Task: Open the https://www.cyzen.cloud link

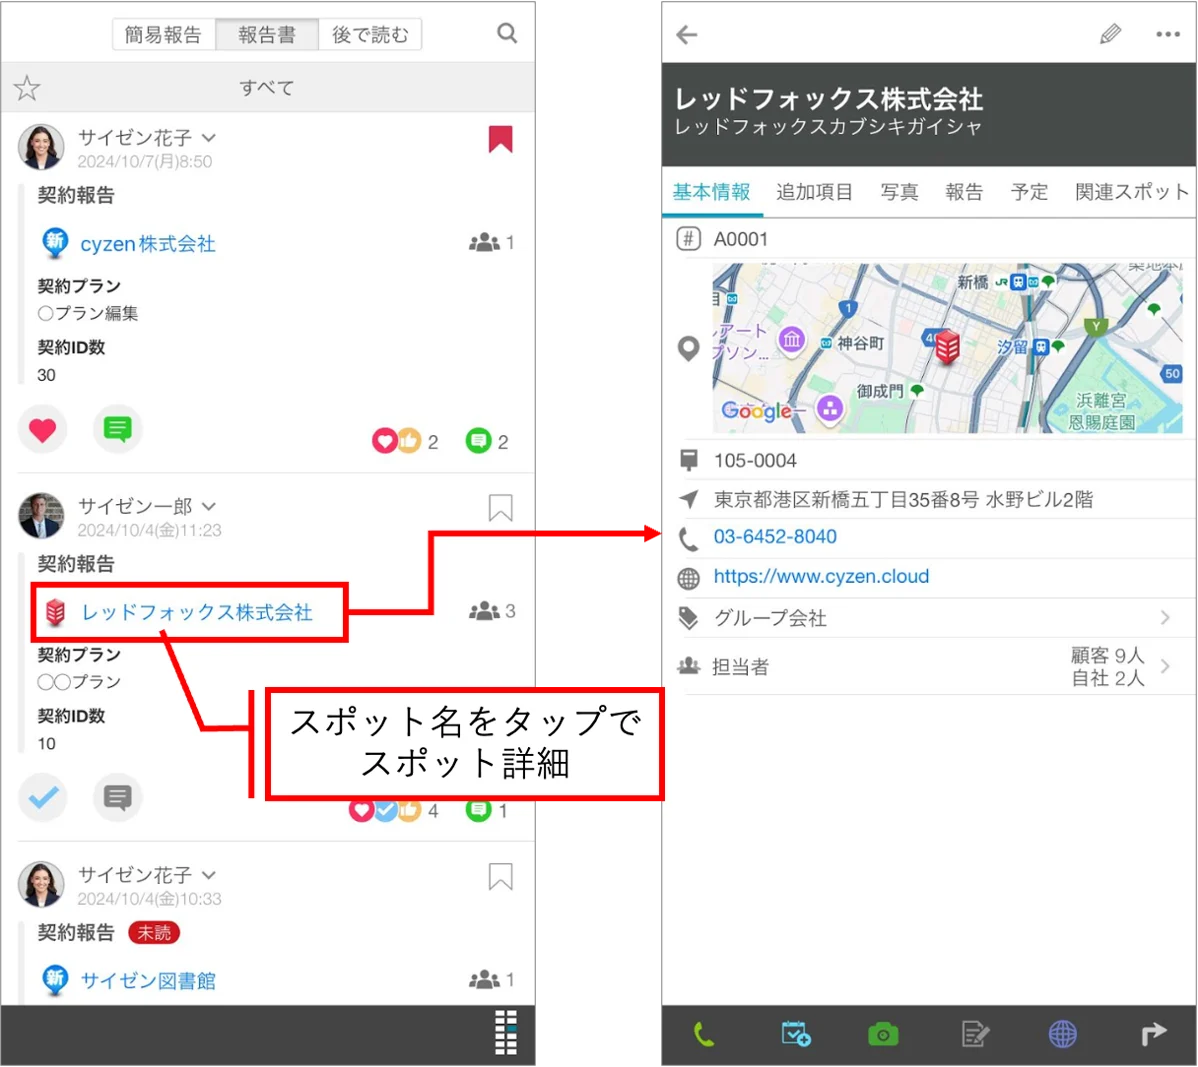Action: (821, 576)
